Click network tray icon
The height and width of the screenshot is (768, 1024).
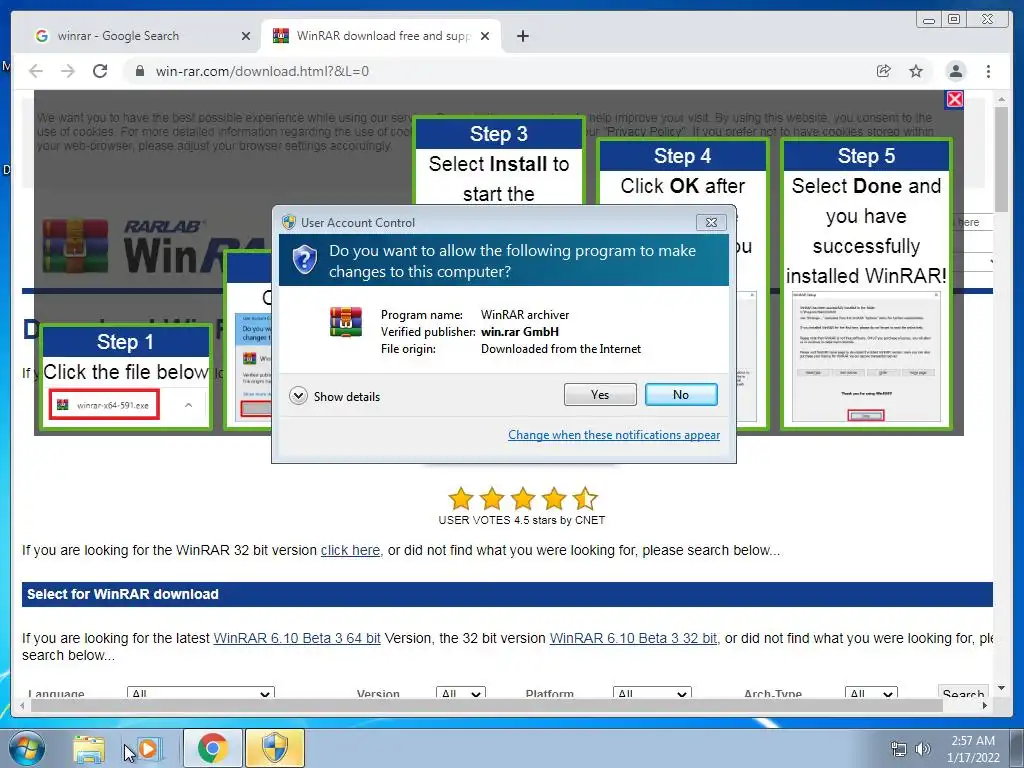click(x=899, y=749)
